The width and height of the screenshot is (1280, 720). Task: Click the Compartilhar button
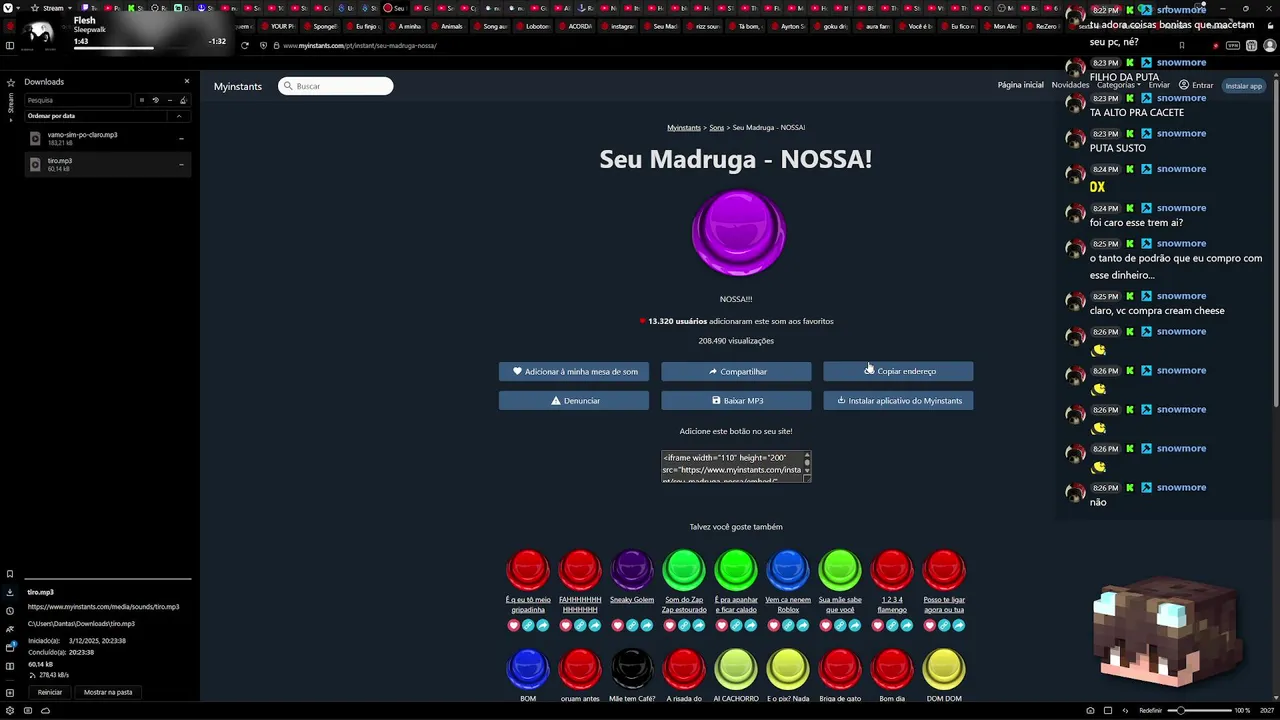736,371
